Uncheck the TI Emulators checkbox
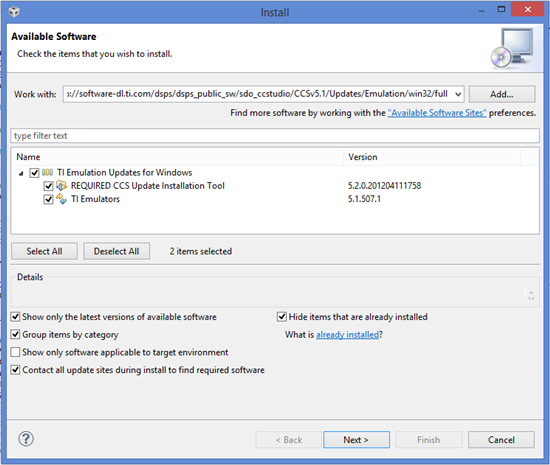 (x=48, y=199)
